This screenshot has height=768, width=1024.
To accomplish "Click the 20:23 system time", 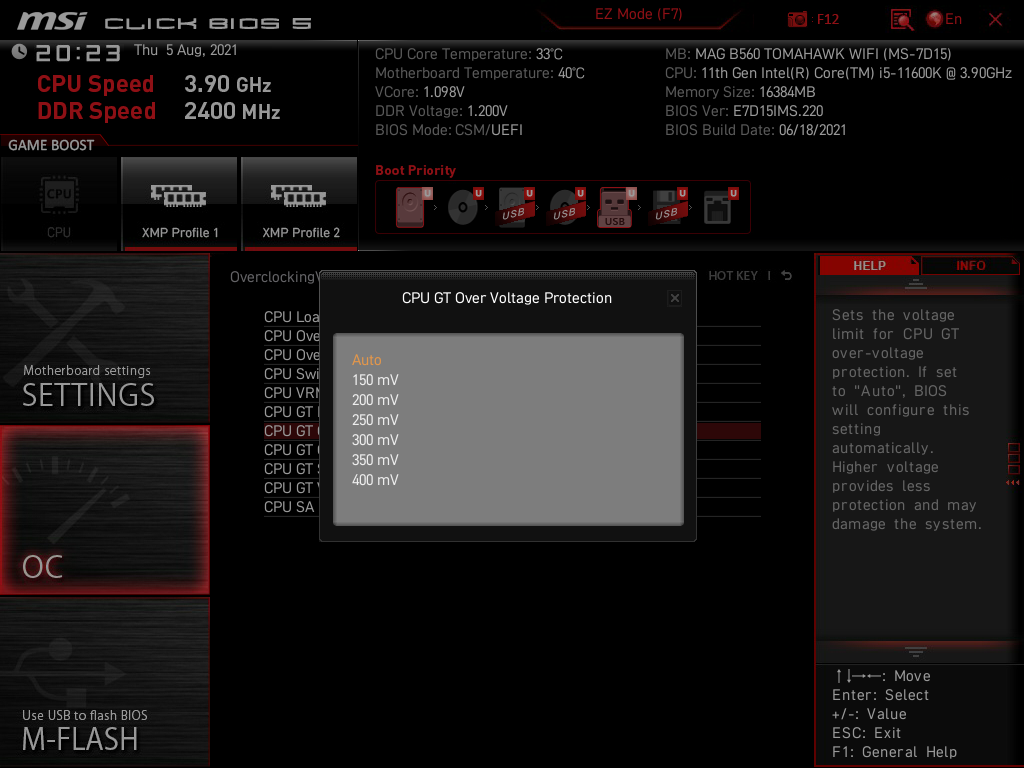I will [x=78, y=52].
